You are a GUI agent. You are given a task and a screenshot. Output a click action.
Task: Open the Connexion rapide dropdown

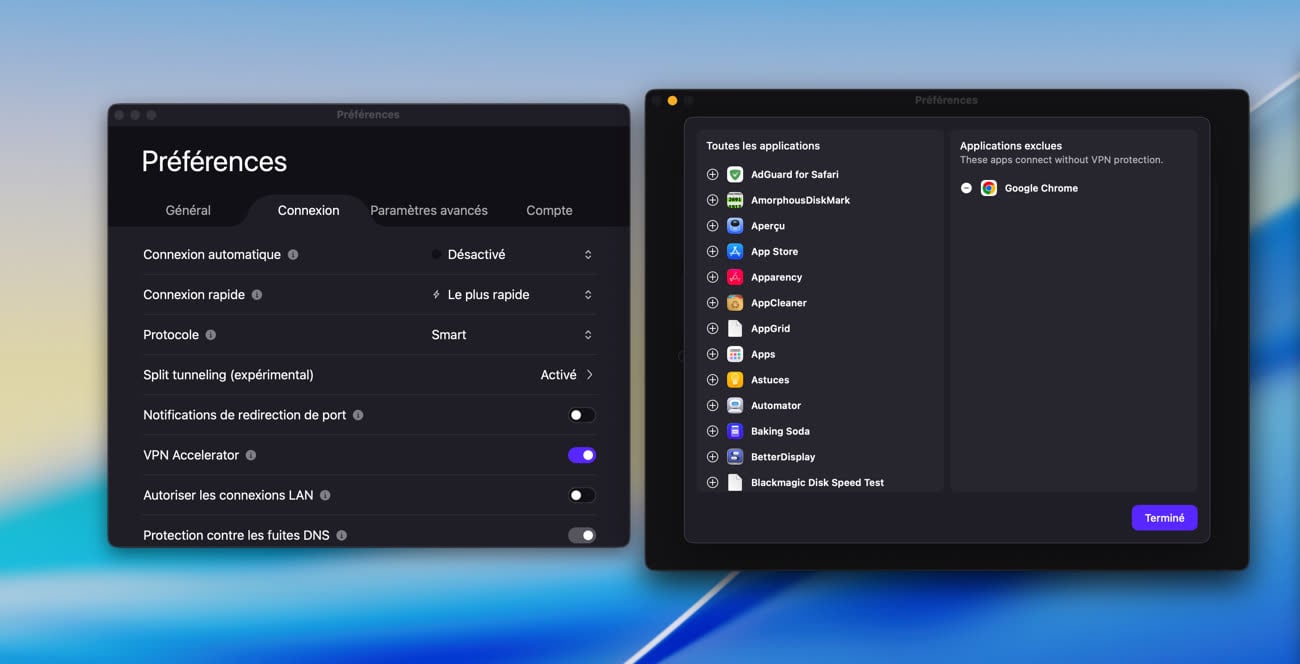512,295
